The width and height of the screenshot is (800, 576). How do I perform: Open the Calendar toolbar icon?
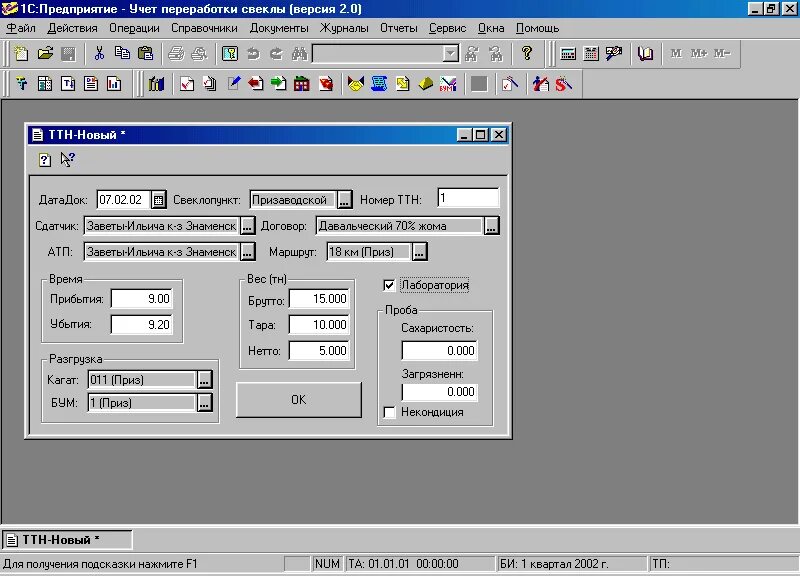[x=591, y=54]
